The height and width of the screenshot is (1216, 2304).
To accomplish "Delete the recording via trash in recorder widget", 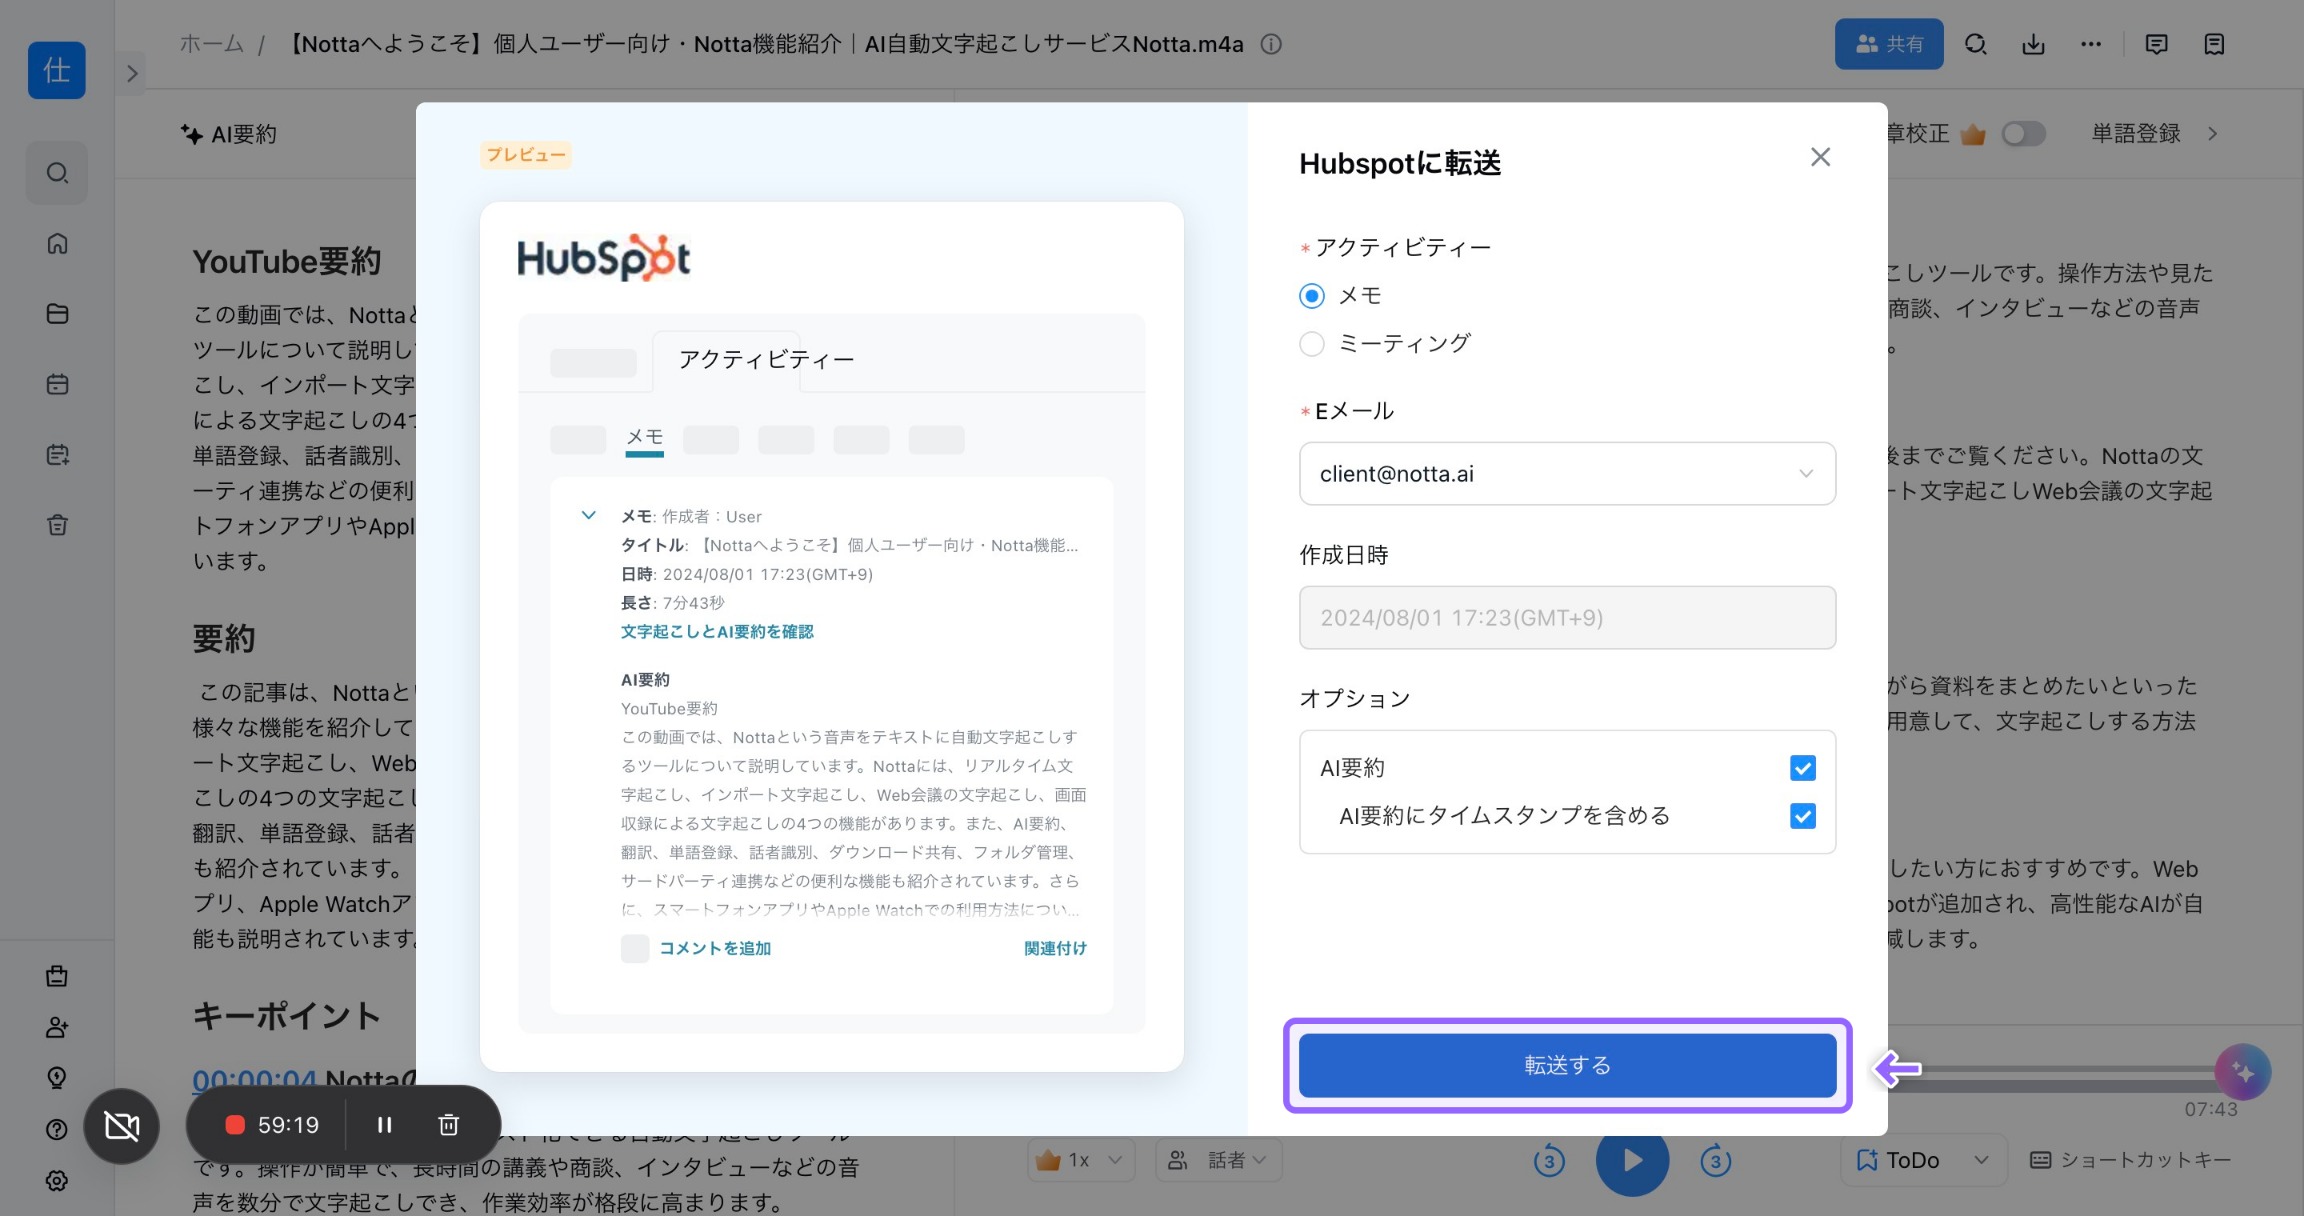I will click(x=449, y=1125).
